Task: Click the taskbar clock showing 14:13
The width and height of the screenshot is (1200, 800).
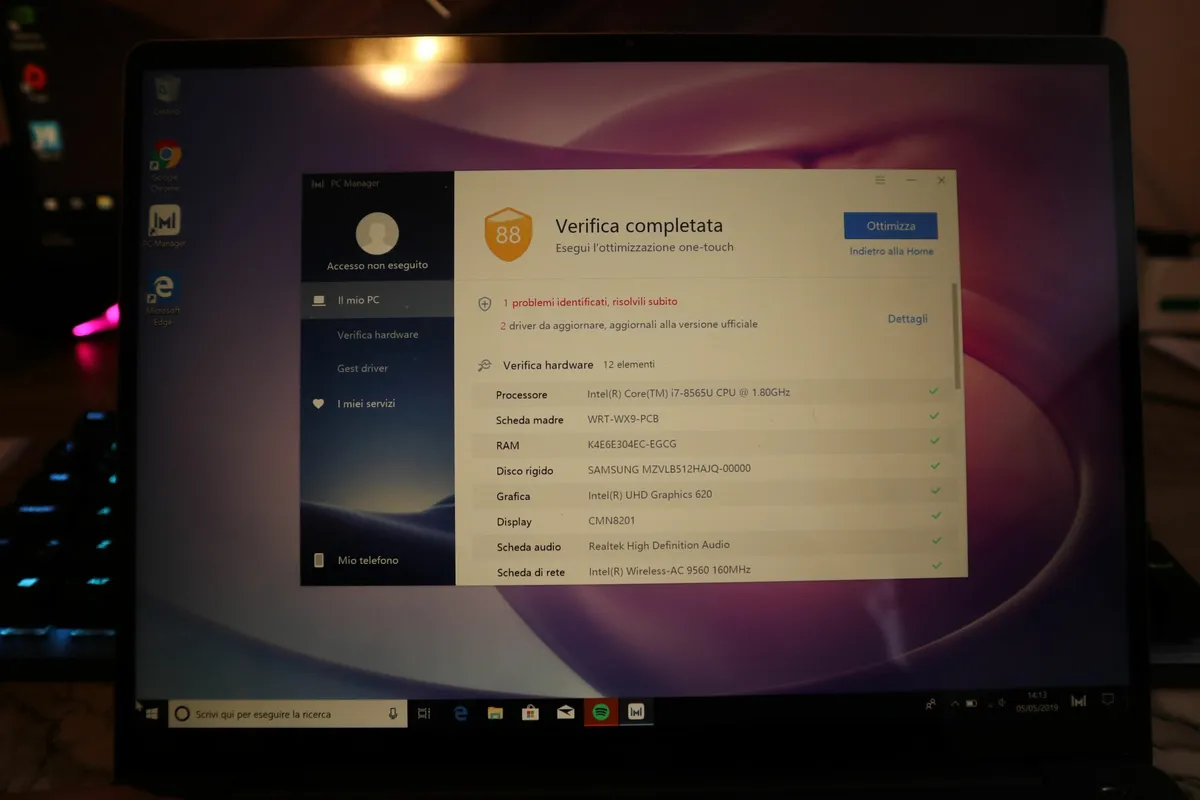Action: click(x=1035, y=701)
